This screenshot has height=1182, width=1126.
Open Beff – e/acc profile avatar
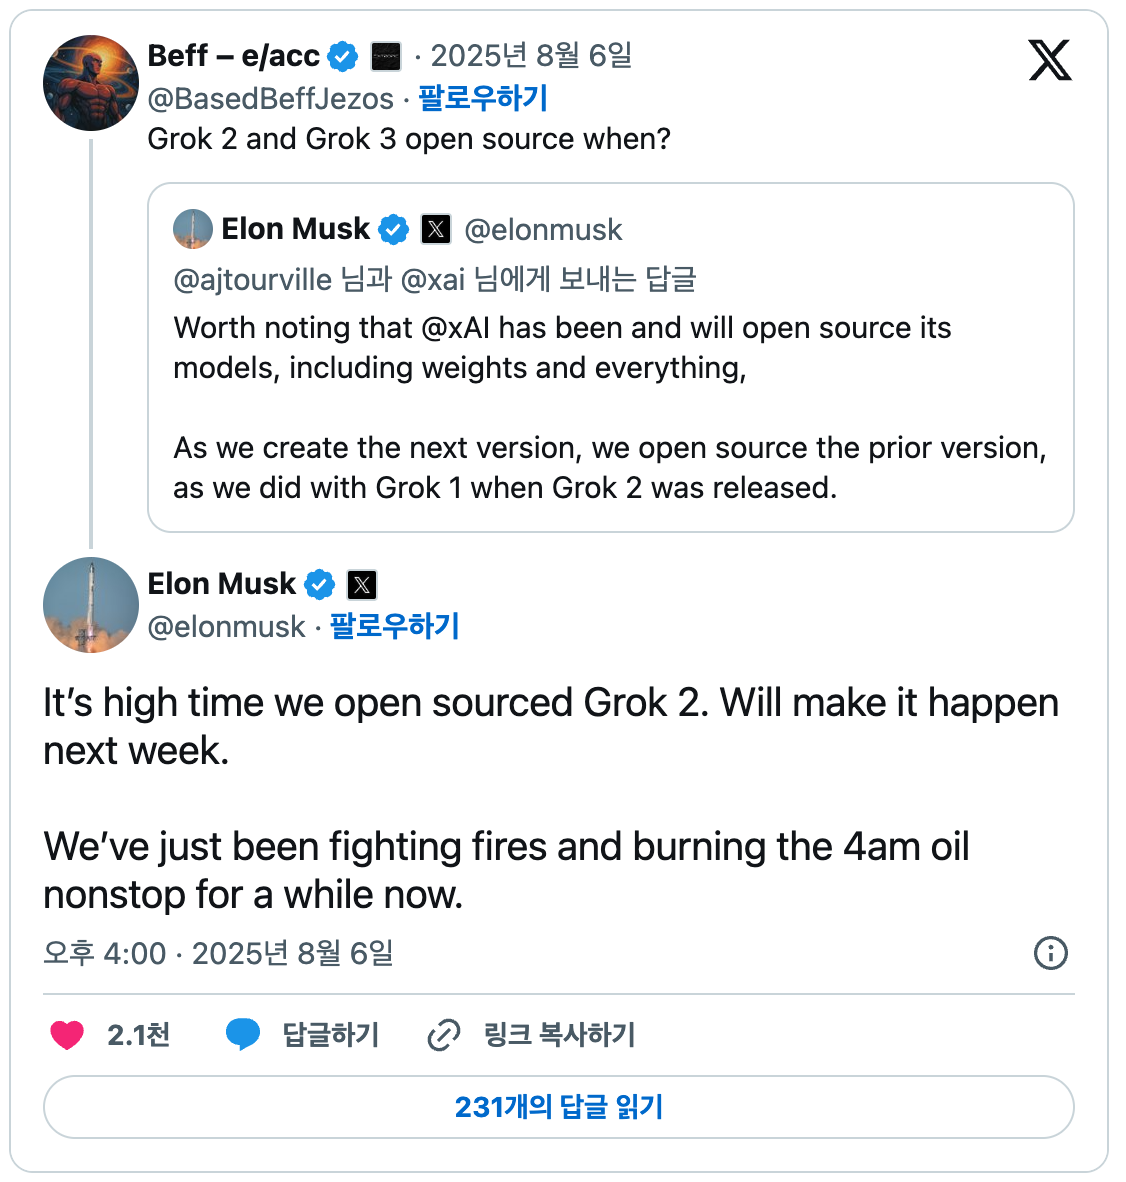click(x=91, y=83)
